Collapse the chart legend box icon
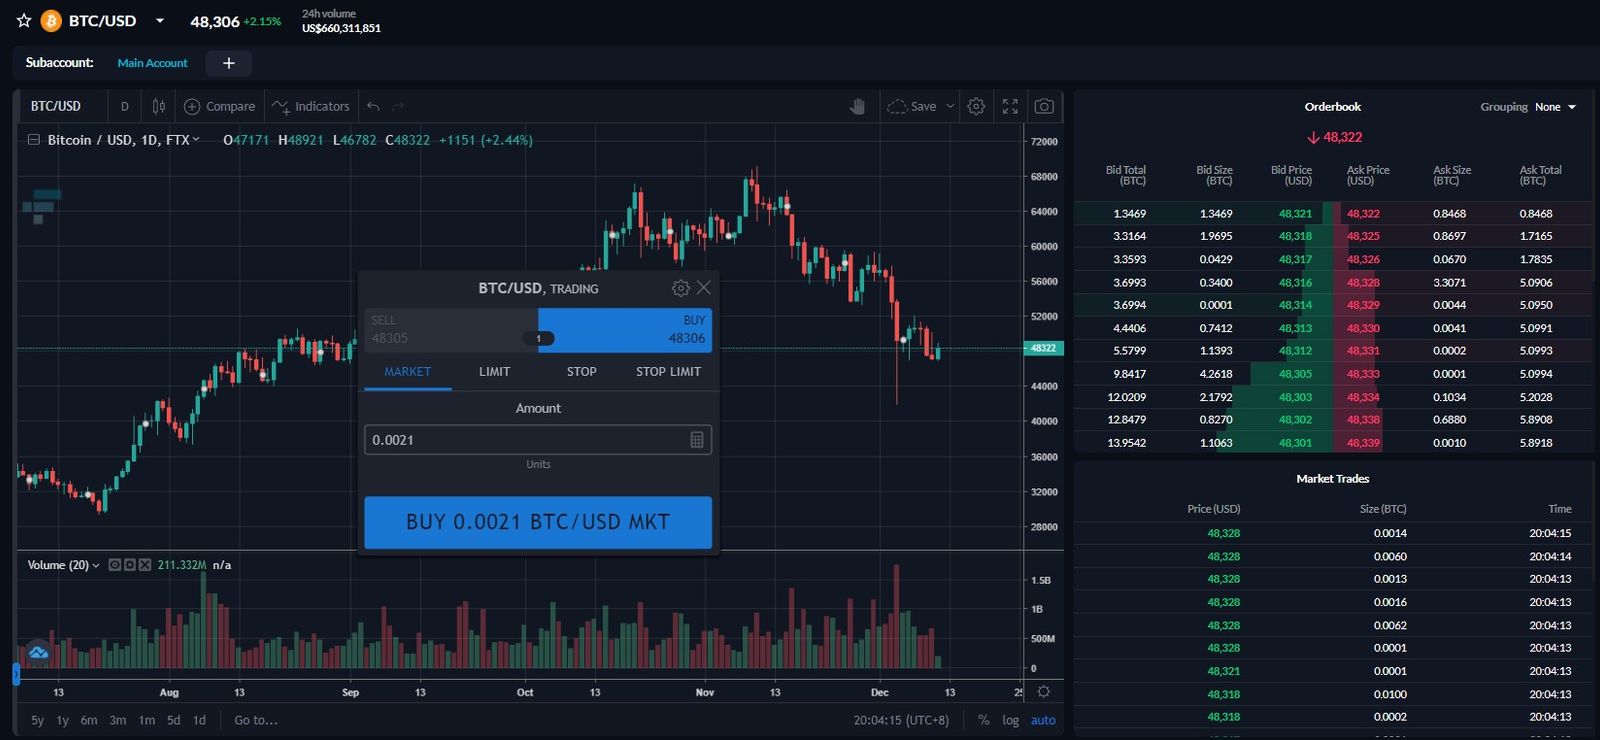 (x=33, y=140)
